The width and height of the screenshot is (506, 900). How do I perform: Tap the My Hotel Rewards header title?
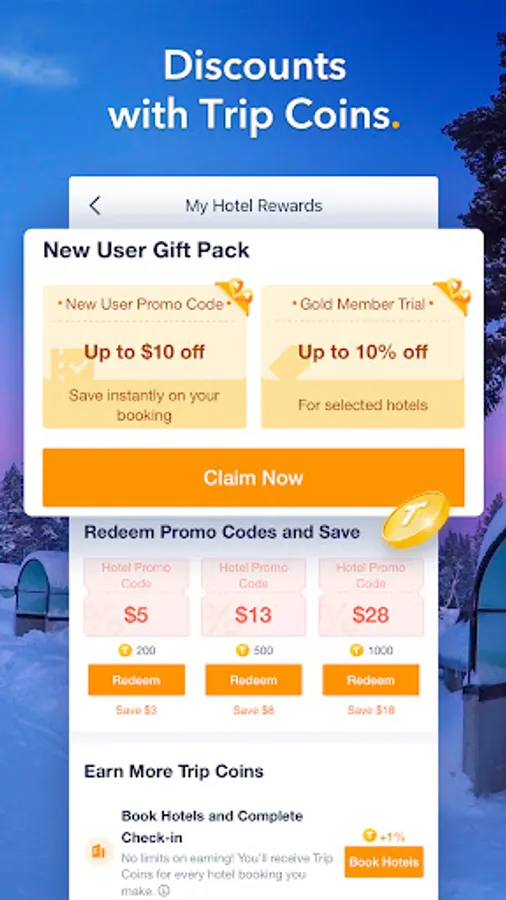(254, 205)
